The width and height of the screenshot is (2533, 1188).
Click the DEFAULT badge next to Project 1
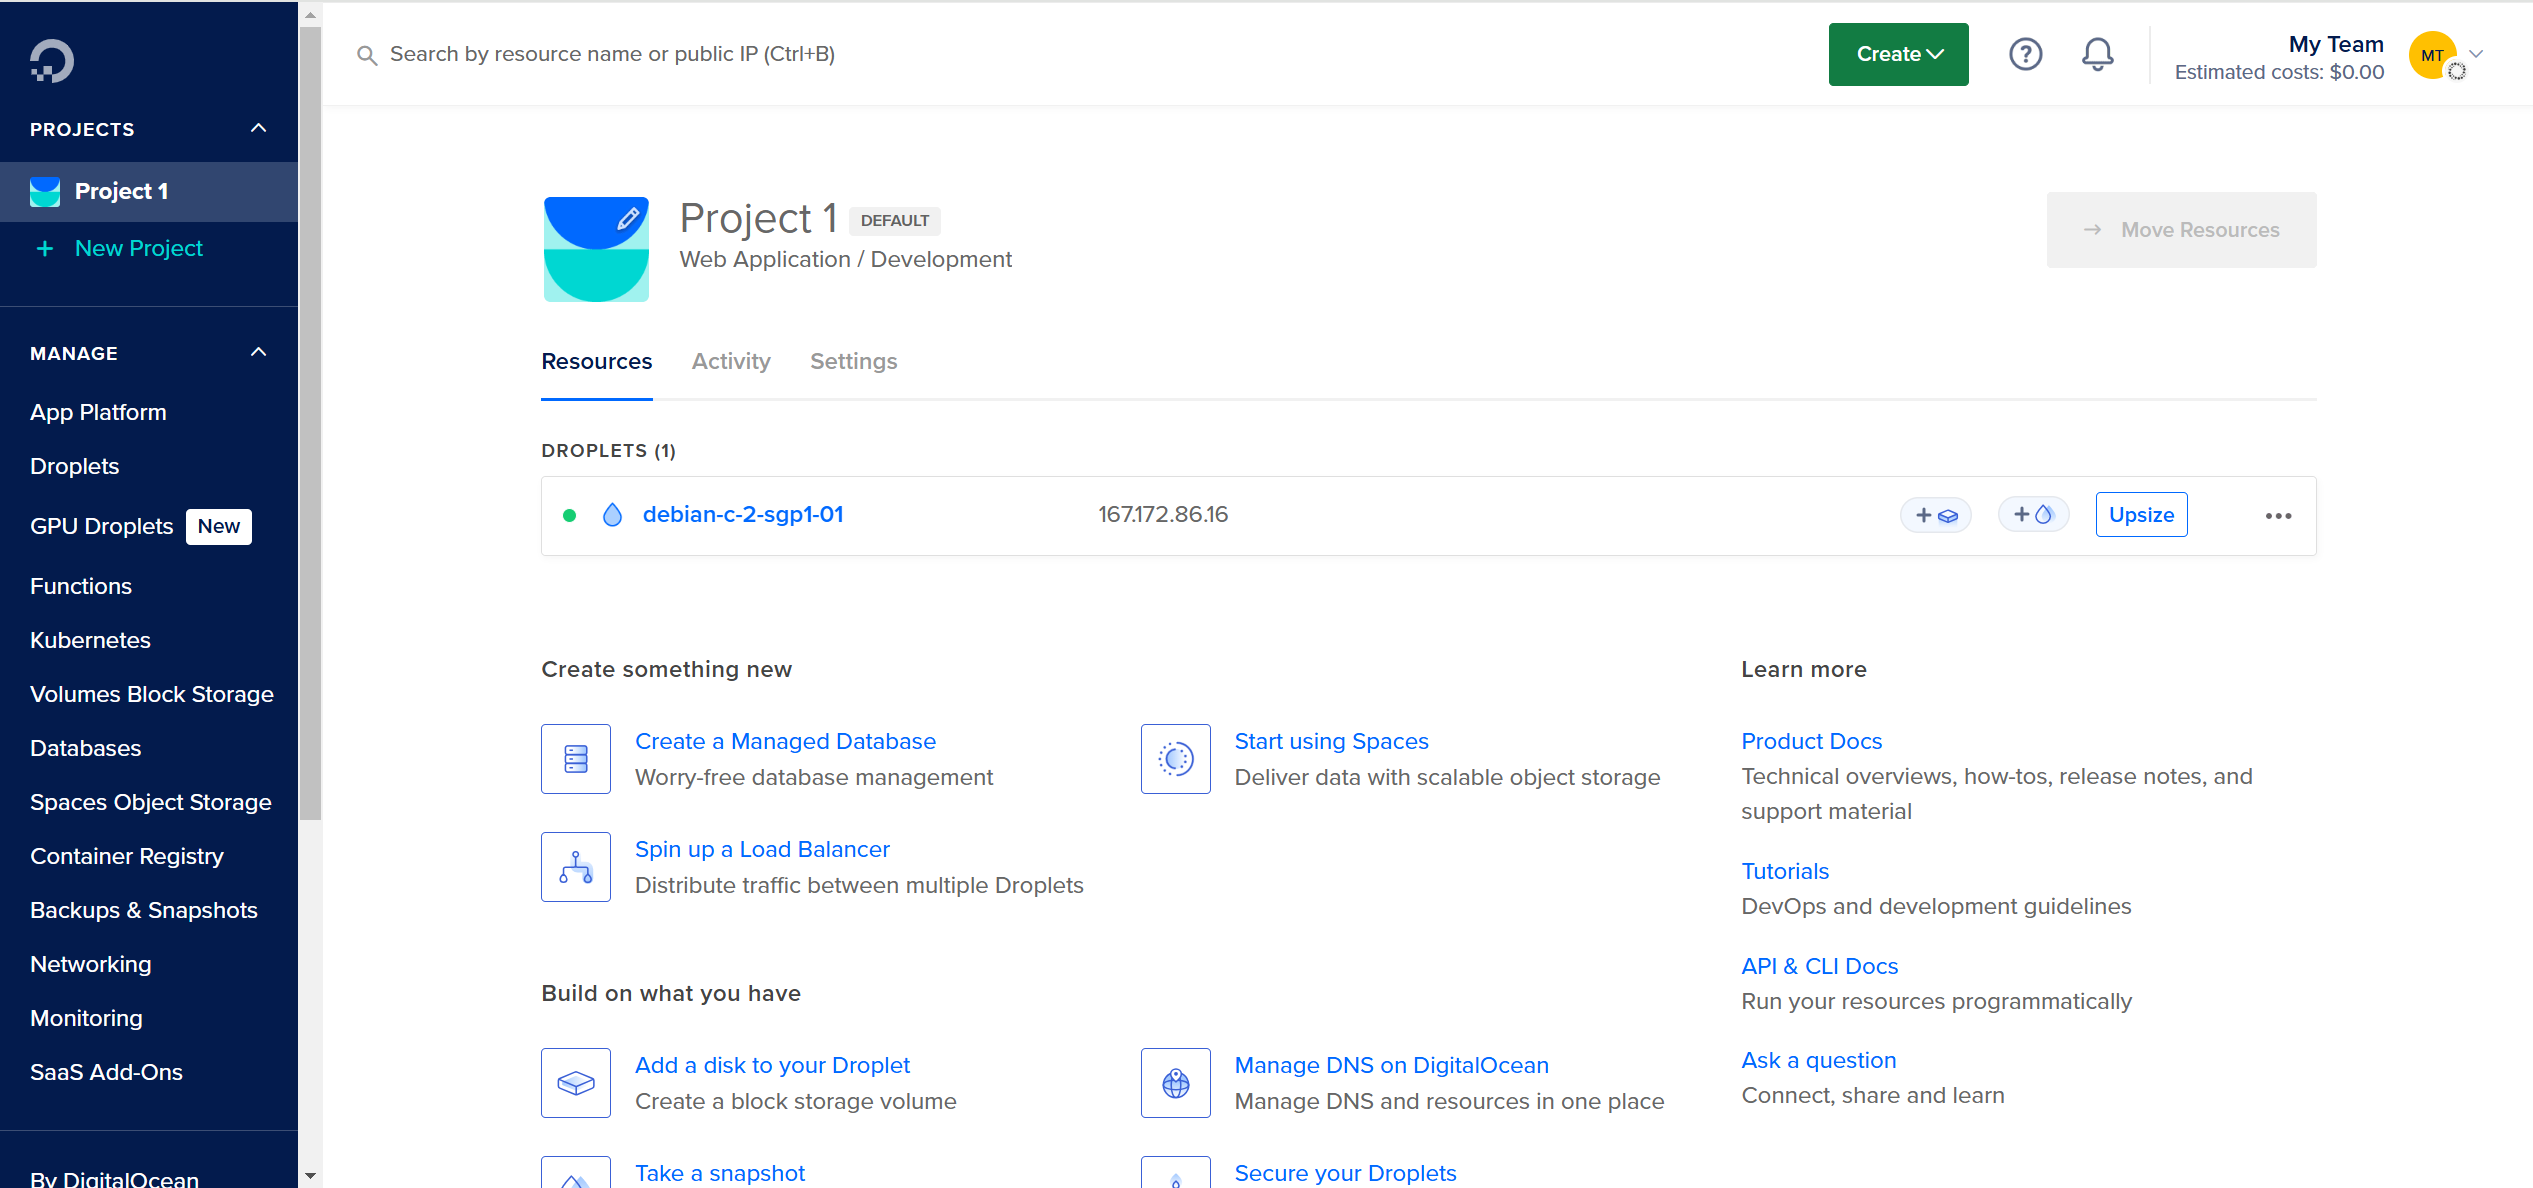point(895,221)
